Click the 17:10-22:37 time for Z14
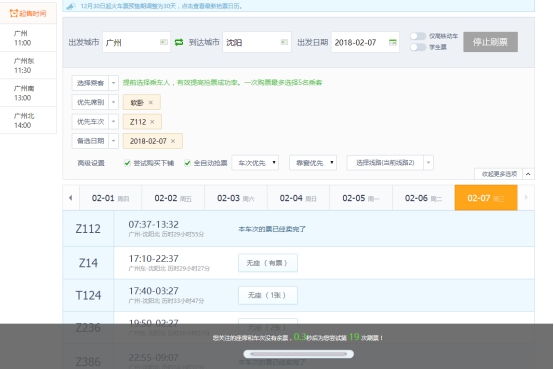Image resolution: width=554 pixels, height=369 pixels. 153,259
